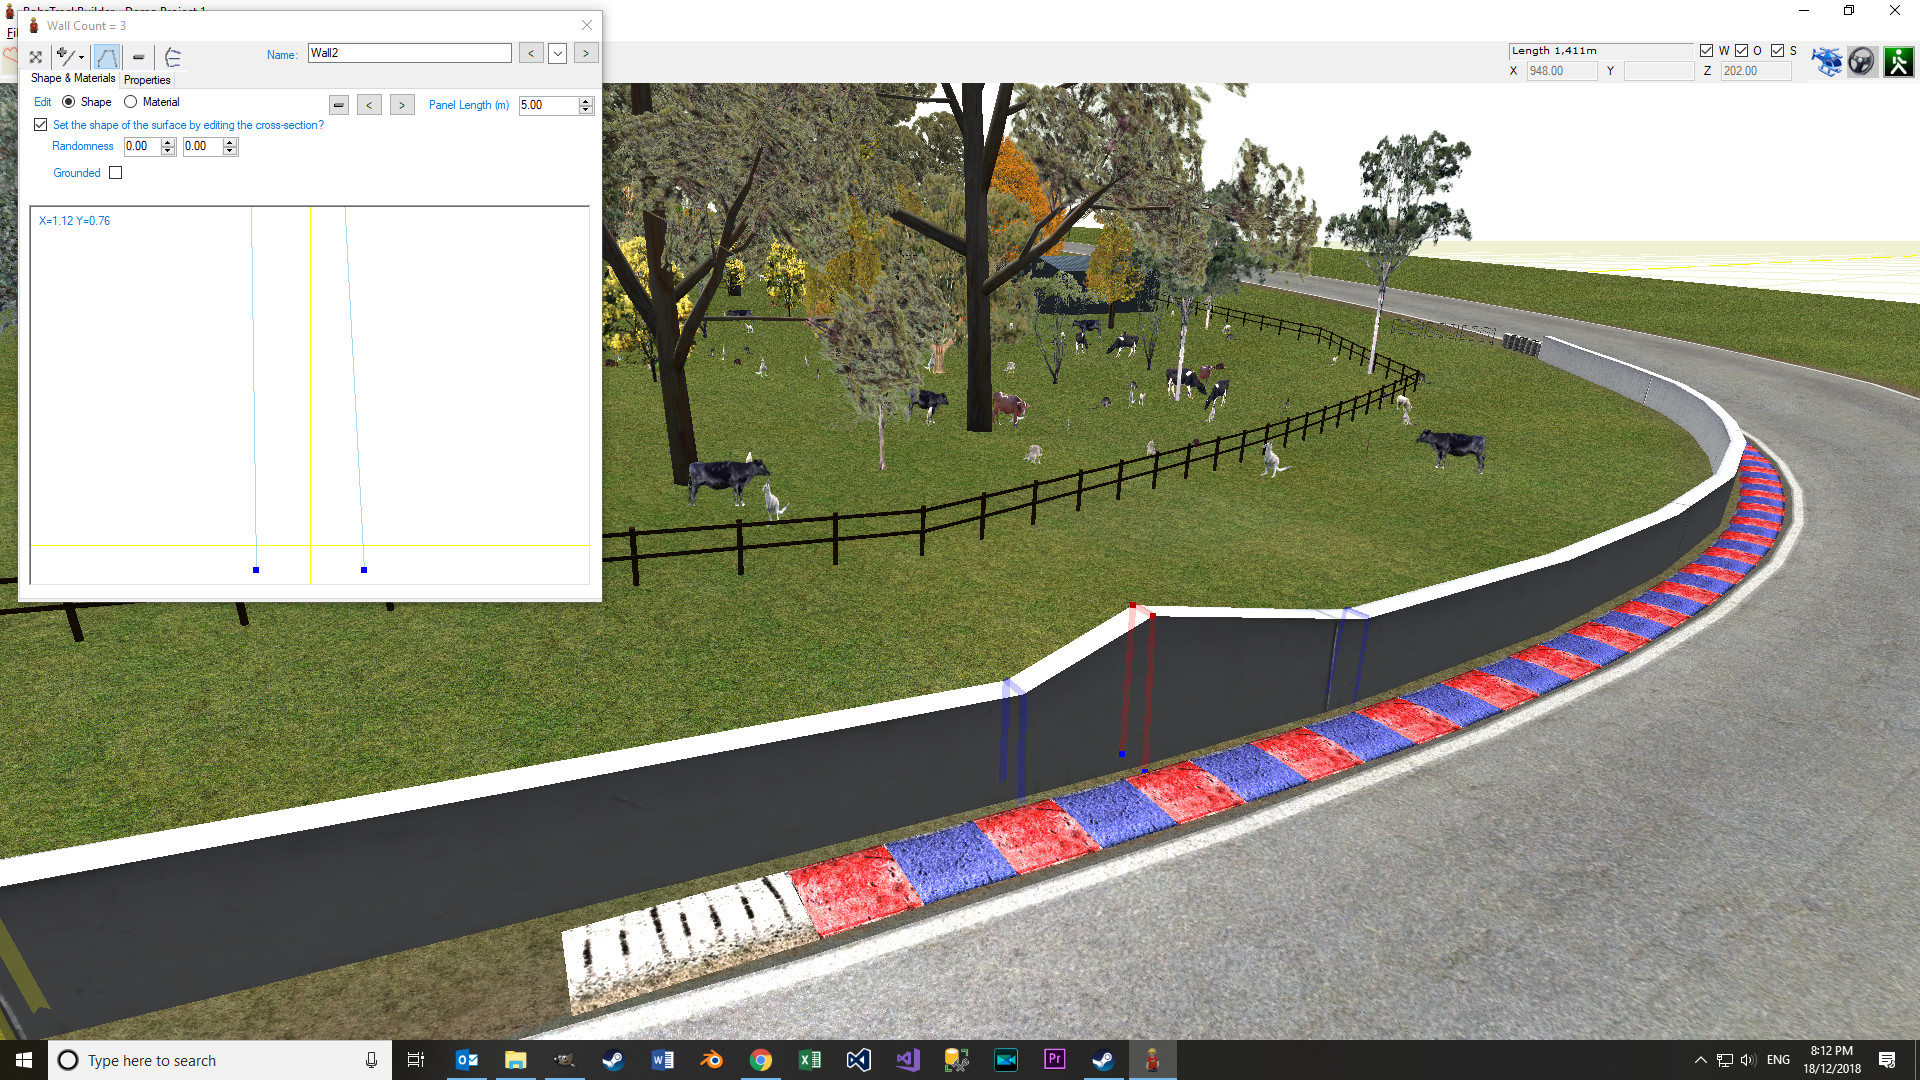
Task: Adjust the first Randomness value spinner
Action: coord(167,146)
